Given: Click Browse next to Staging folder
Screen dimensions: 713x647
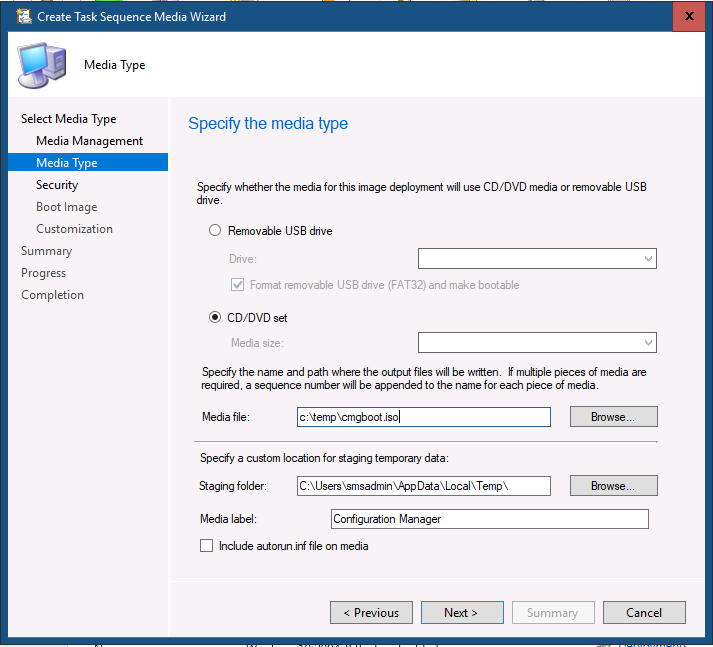Looking at the screenshot, I should pyautogui.click(x=613, y=486).
